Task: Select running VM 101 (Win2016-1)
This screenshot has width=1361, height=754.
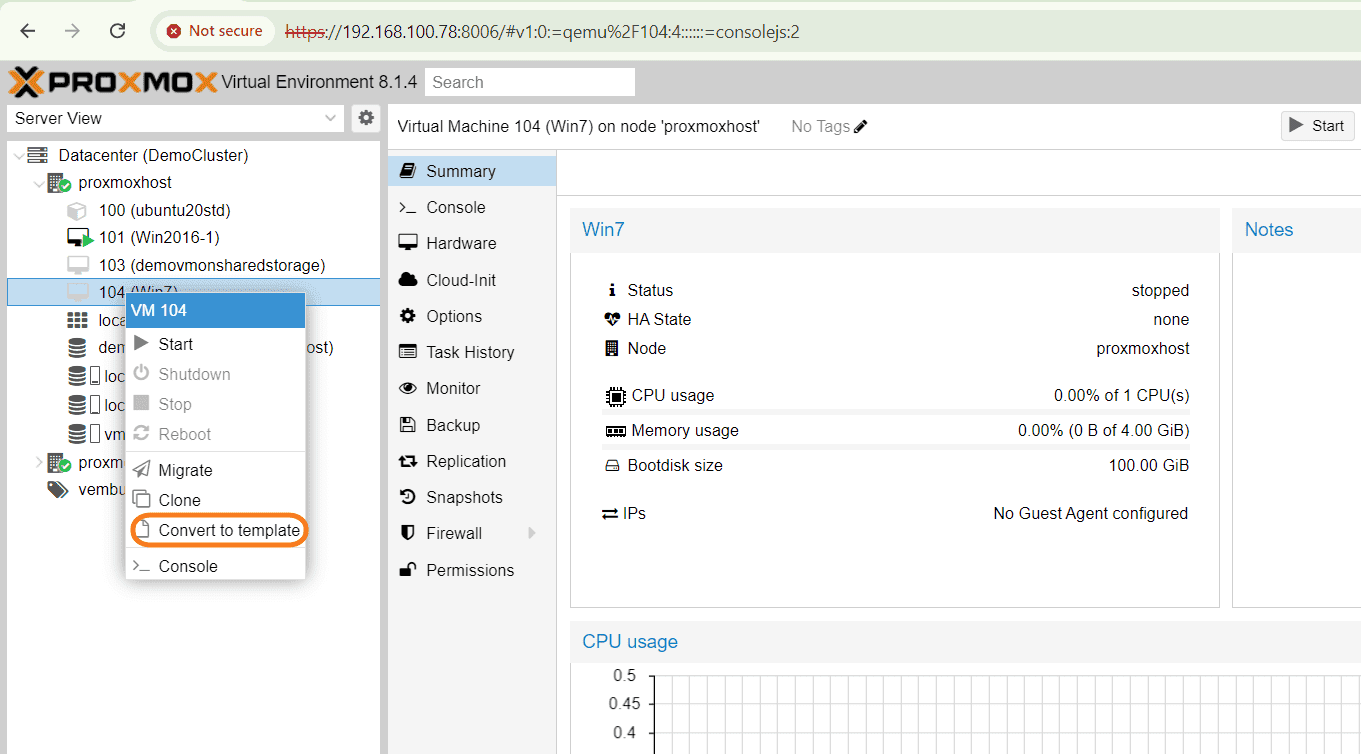Action: point(159,238)
